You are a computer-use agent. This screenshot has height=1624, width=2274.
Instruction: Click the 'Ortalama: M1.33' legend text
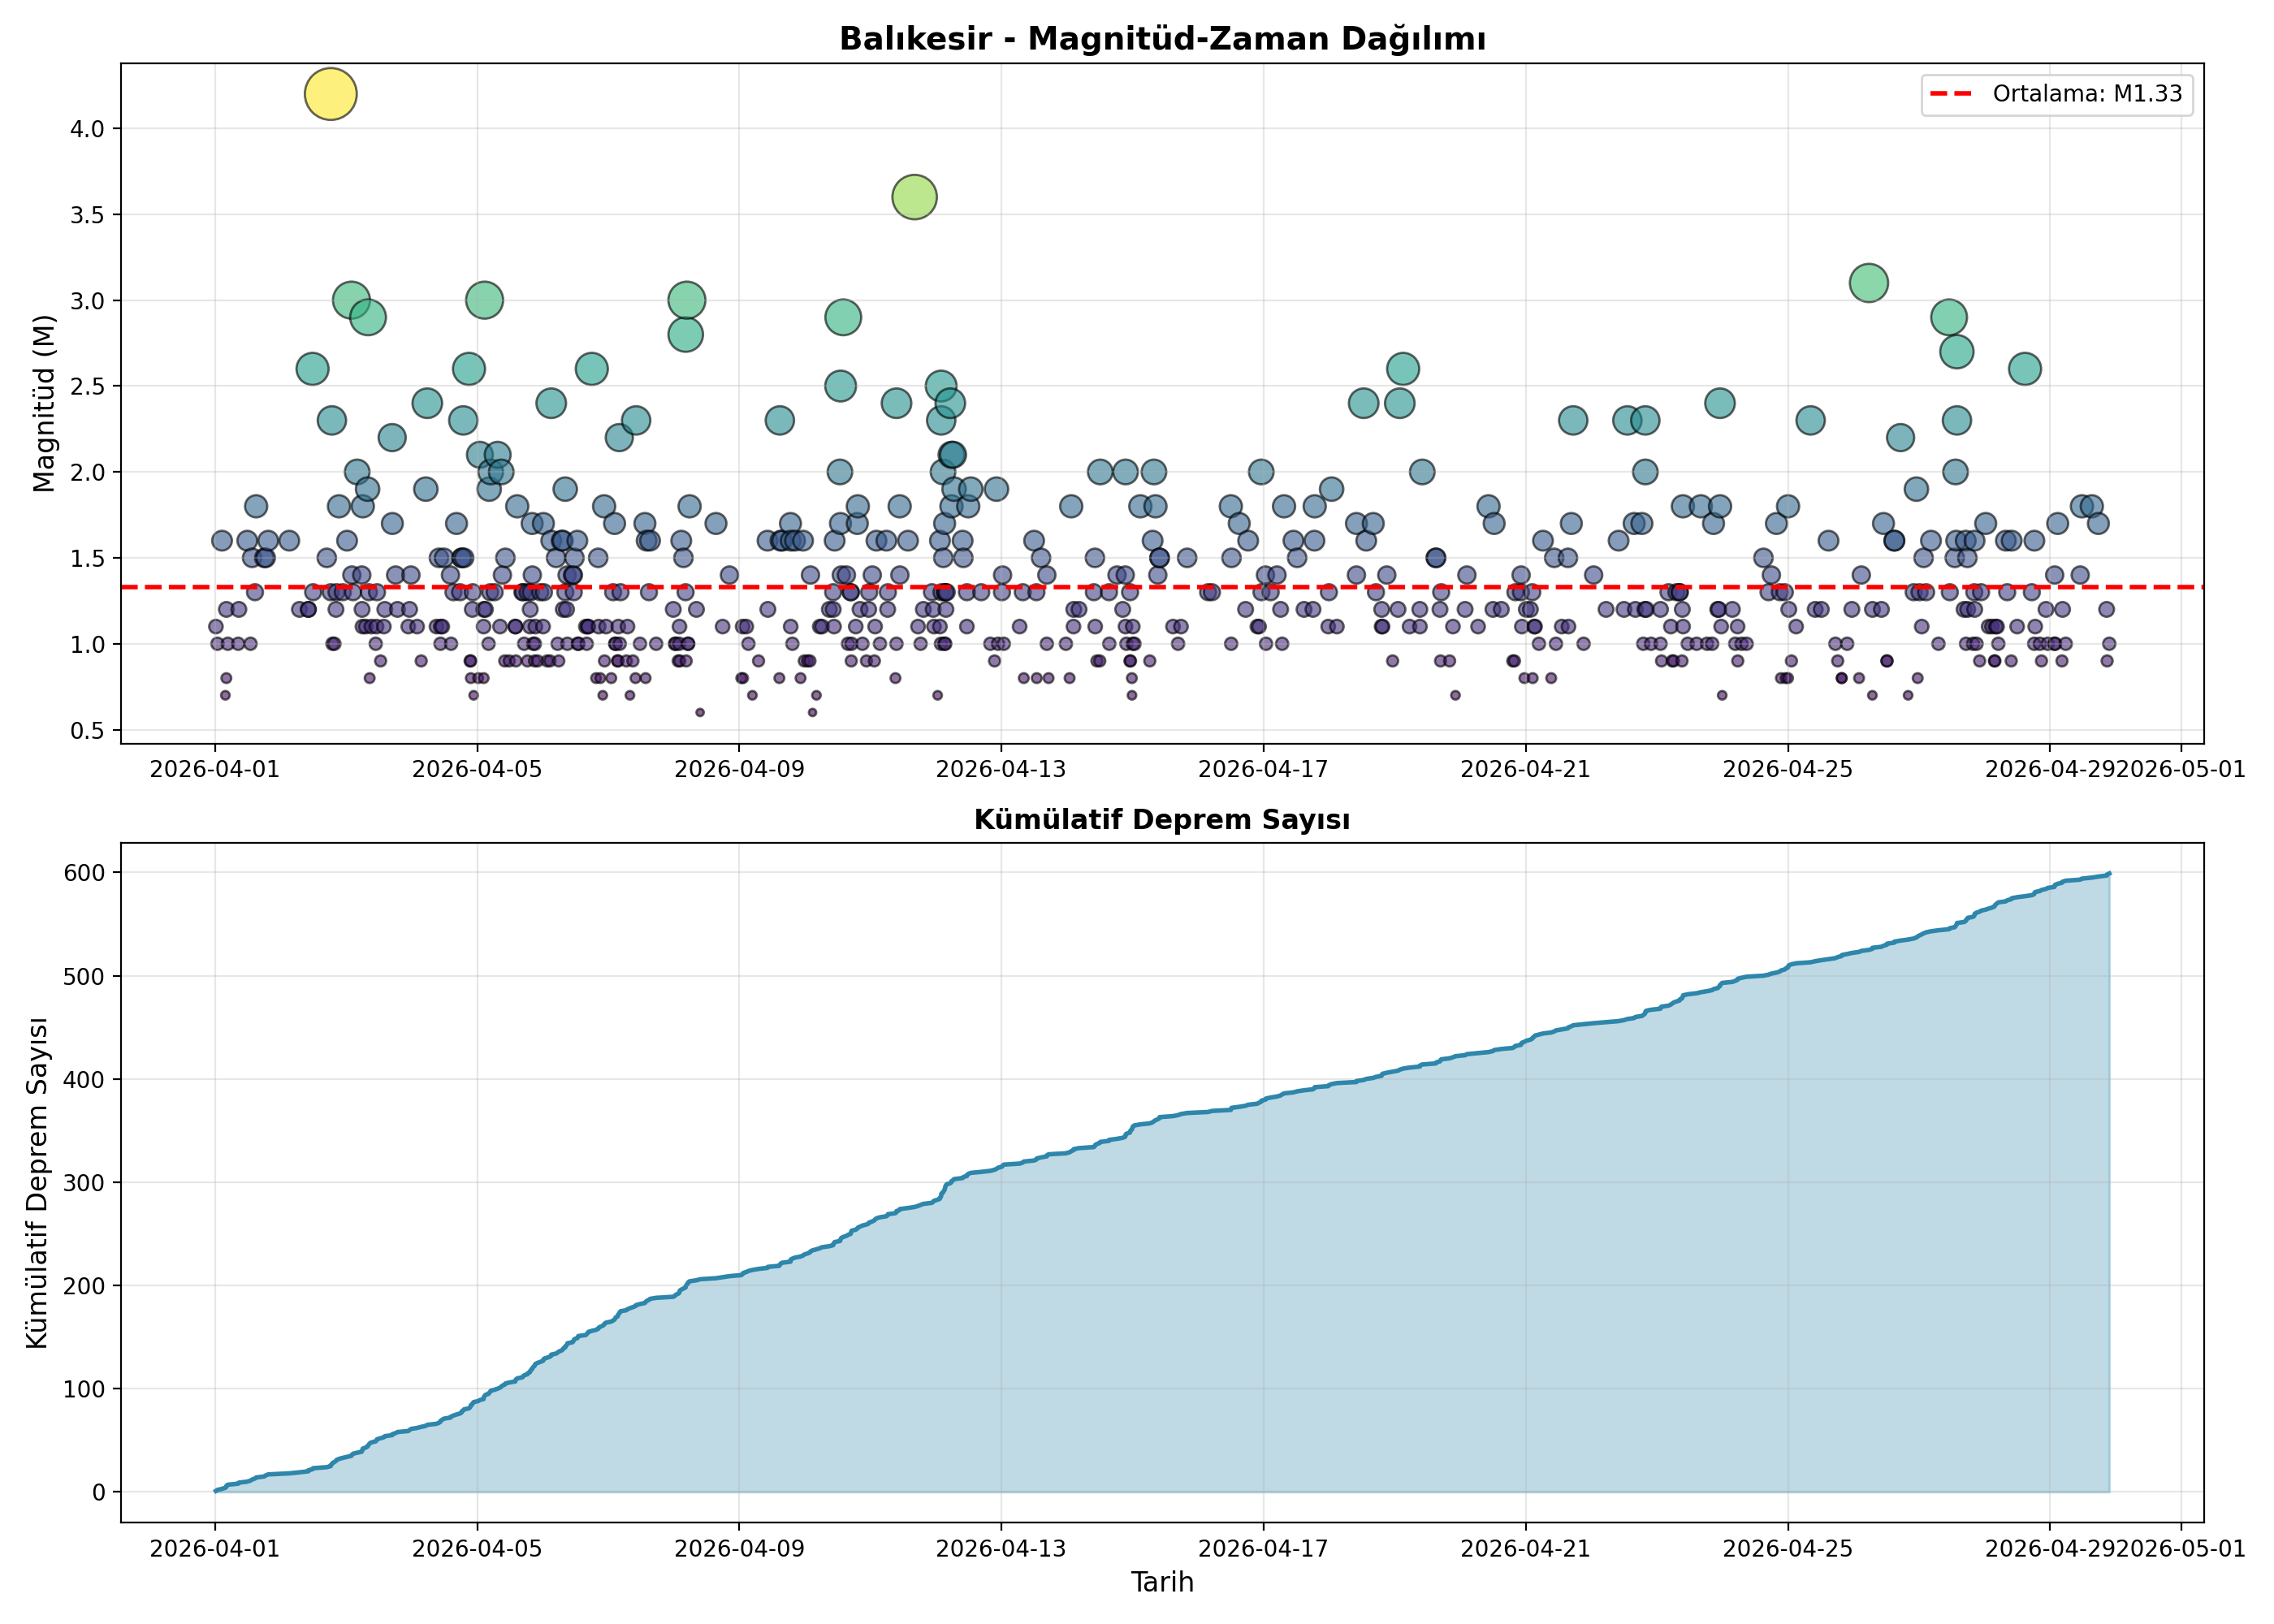tap(2088, 94)
